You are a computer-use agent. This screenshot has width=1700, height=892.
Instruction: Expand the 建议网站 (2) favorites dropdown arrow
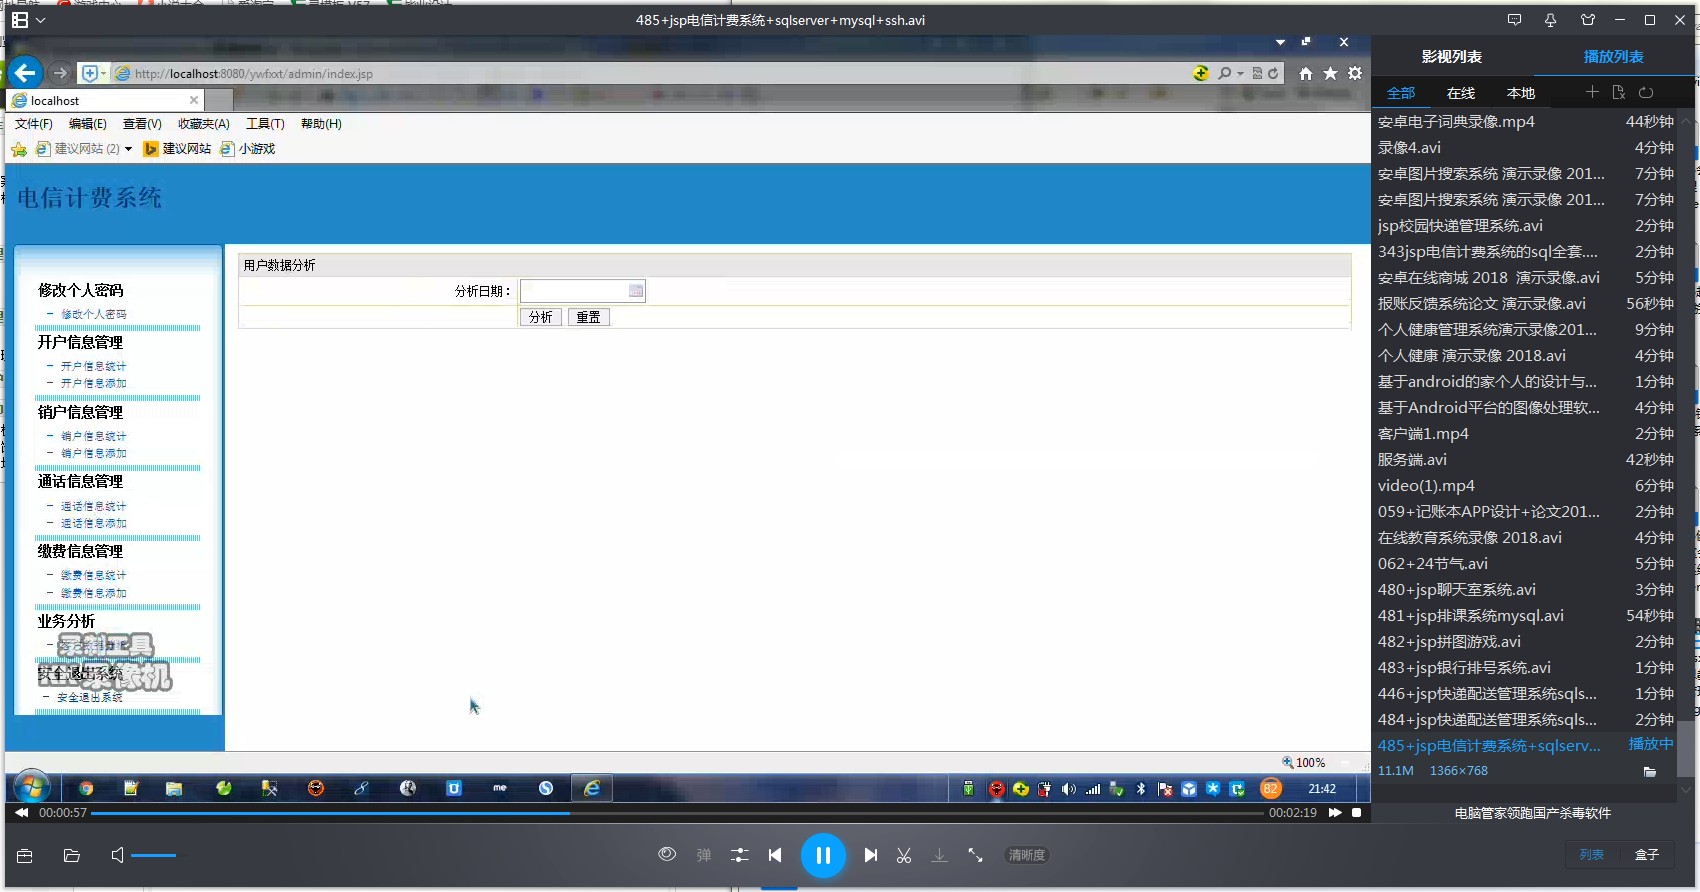click(128, 149)
